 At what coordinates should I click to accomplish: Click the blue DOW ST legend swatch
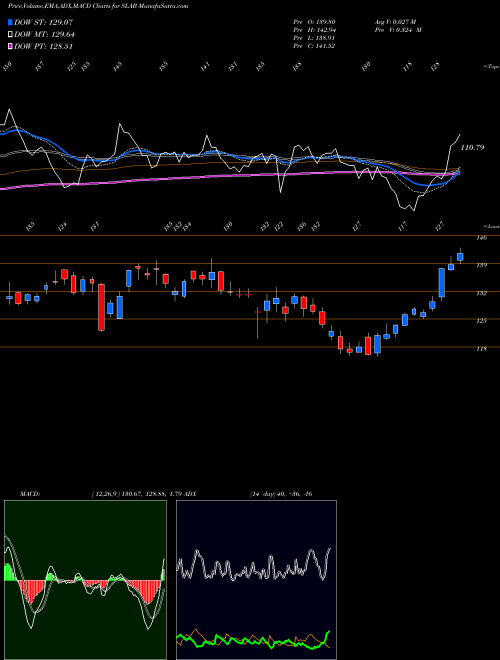(x=10, y=22)
